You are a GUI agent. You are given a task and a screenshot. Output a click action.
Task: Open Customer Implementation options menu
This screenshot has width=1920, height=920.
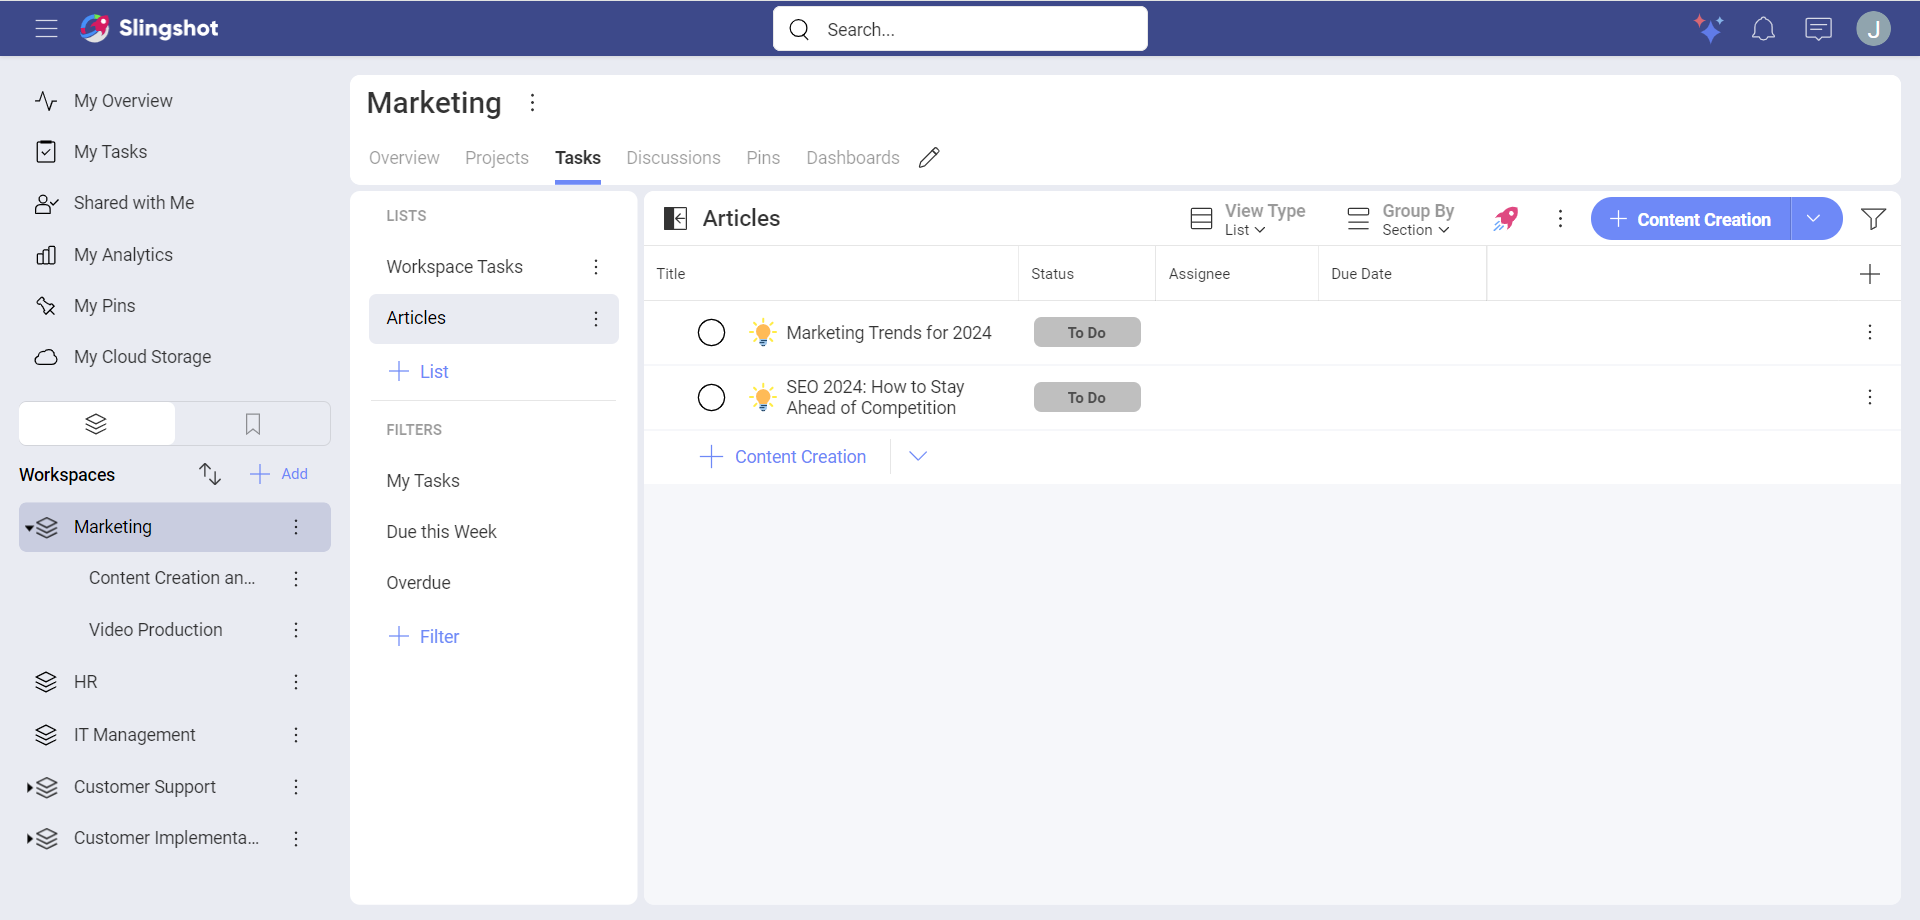(x=296, y=838)
